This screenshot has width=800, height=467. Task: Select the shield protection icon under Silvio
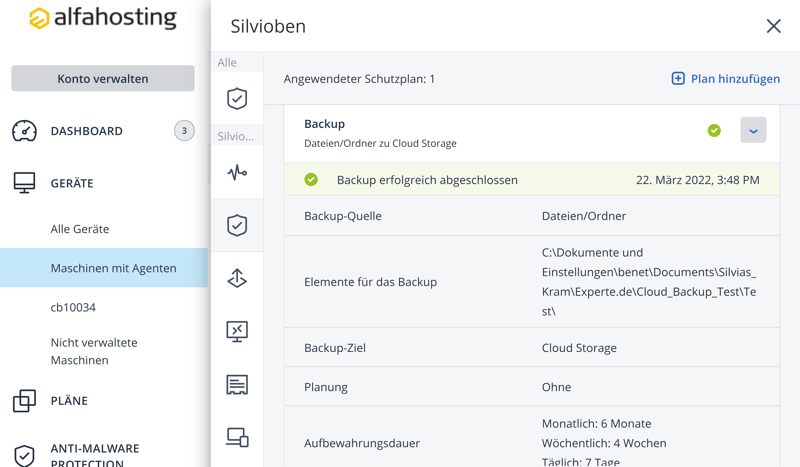pos(237,226)
